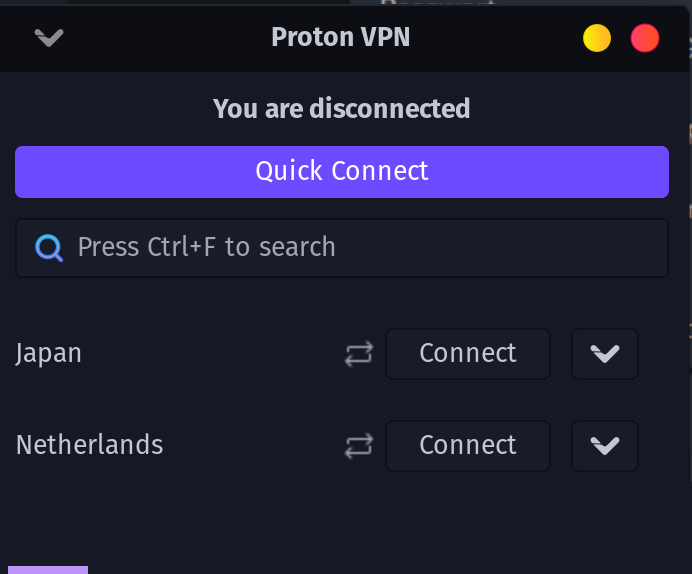Click the P2P arrows icon for Netherlands
Image resolution: width=692 pixels, height=574 pixels.
359,446
